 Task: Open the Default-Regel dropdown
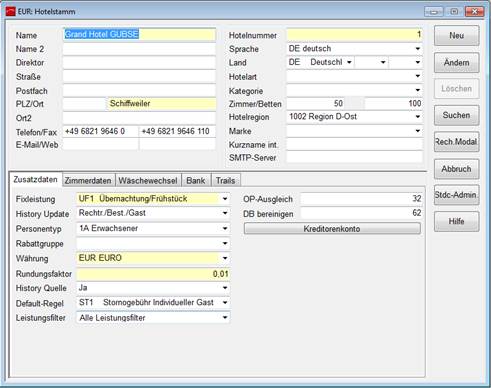[225, 303]
